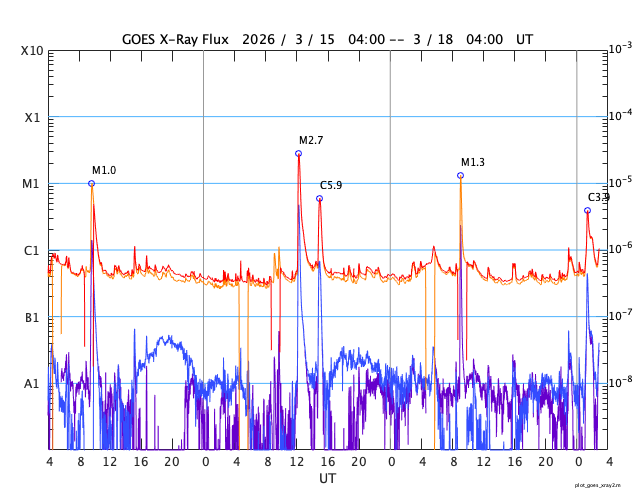
Task: Select the M1.3 flare peak circle marker
Action: click(x=460, y=175)
